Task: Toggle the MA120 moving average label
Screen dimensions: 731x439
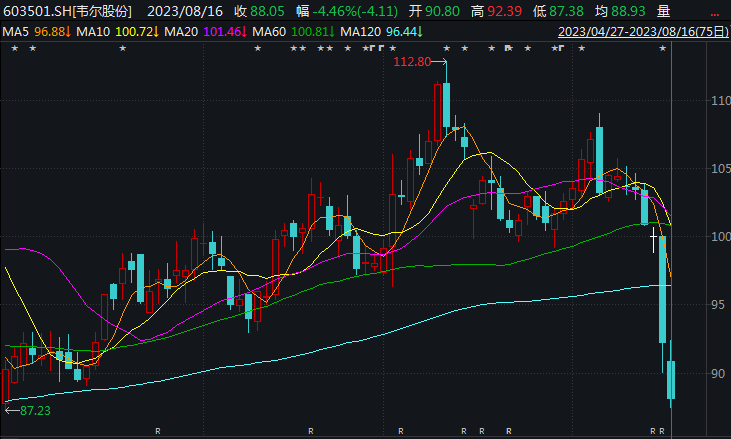Action: click(381, 32)
